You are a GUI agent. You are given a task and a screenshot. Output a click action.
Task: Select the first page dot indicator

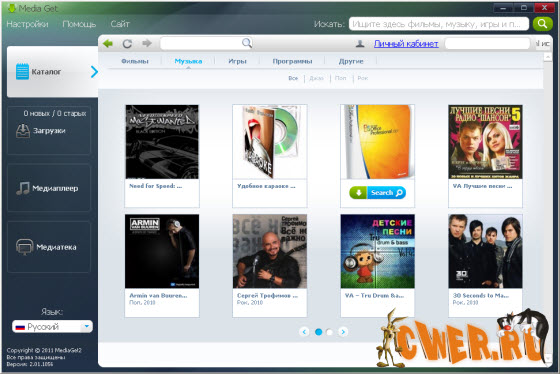click(x=318, y=332)
